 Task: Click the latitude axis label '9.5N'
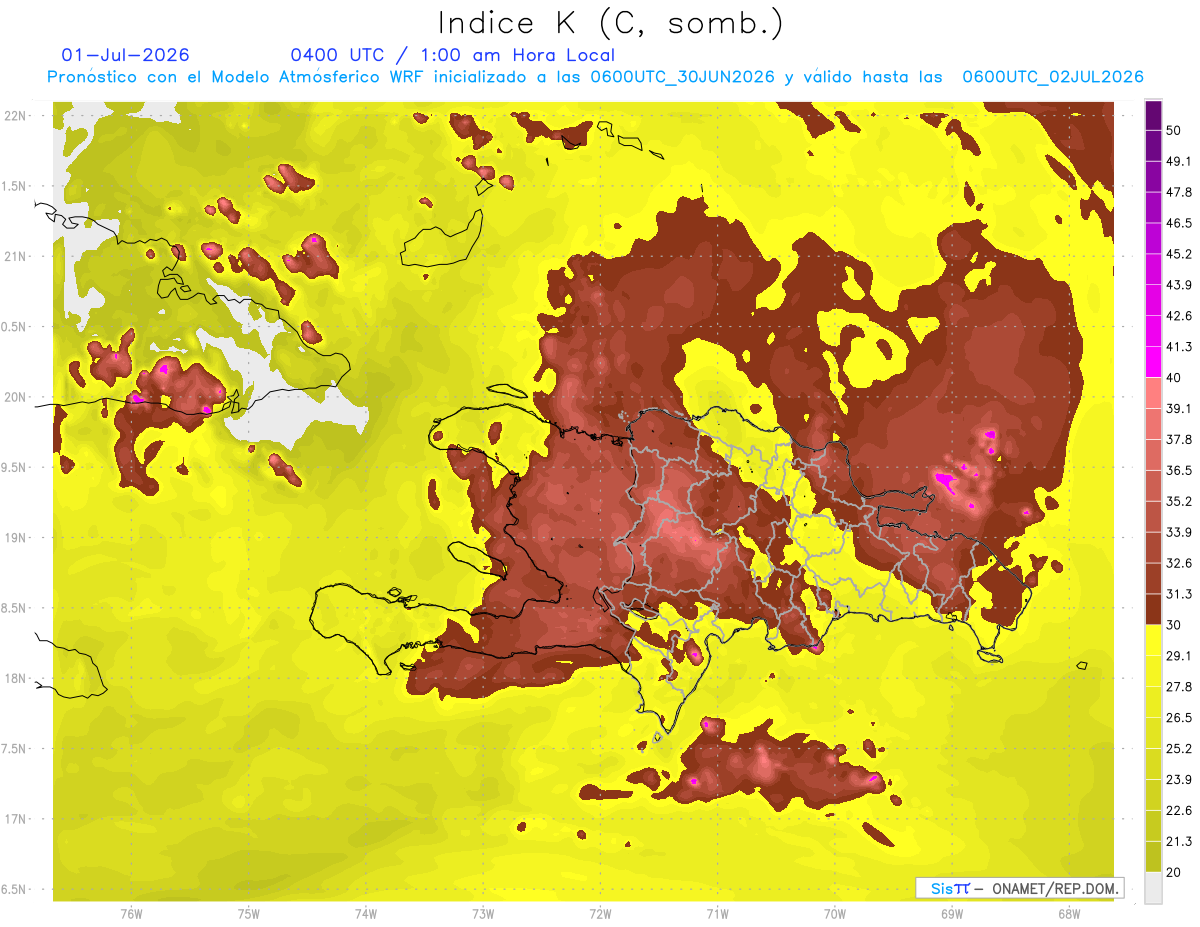click(15, 467)
